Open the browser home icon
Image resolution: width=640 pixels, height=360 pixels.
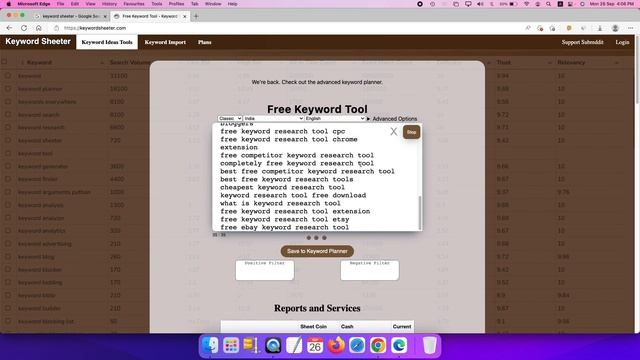[x=39, y=28]
